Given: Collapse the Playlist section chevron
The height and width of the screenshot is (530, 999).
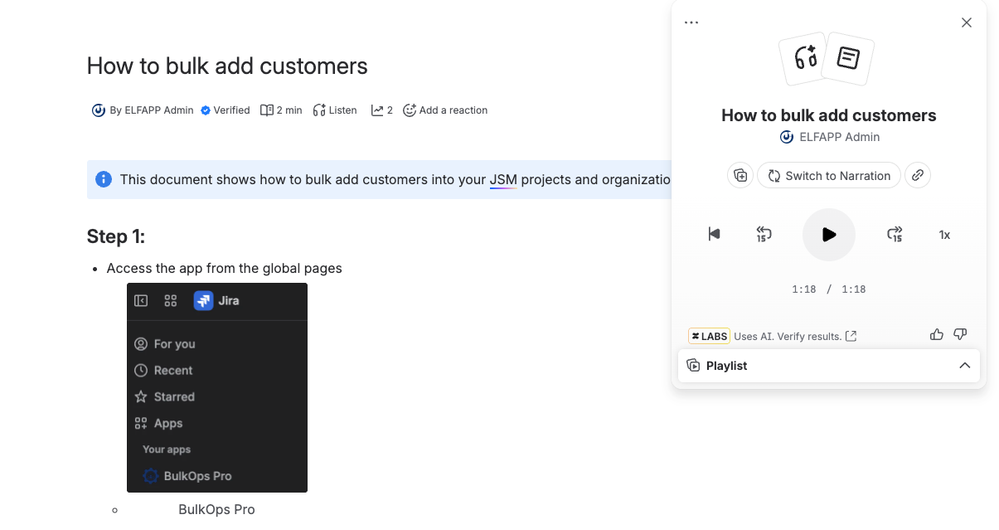Looking at the screenshot, I should coord(965,366).
